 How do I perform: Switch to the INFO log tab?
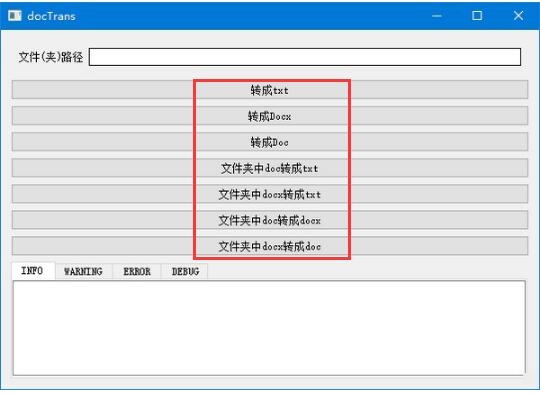(x=33, y=271)
